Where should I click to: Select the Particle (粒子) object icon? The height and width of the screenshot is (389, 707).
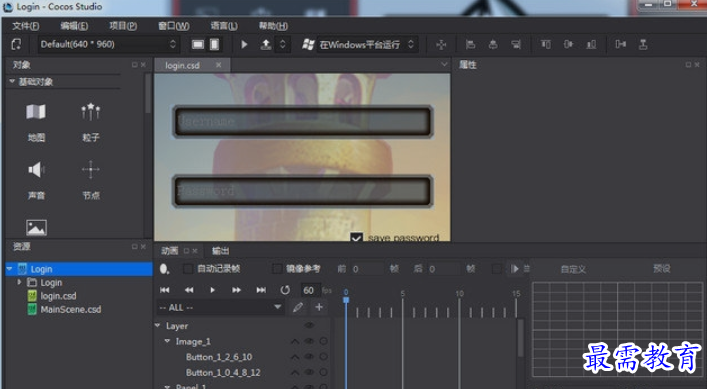point(91,112)
